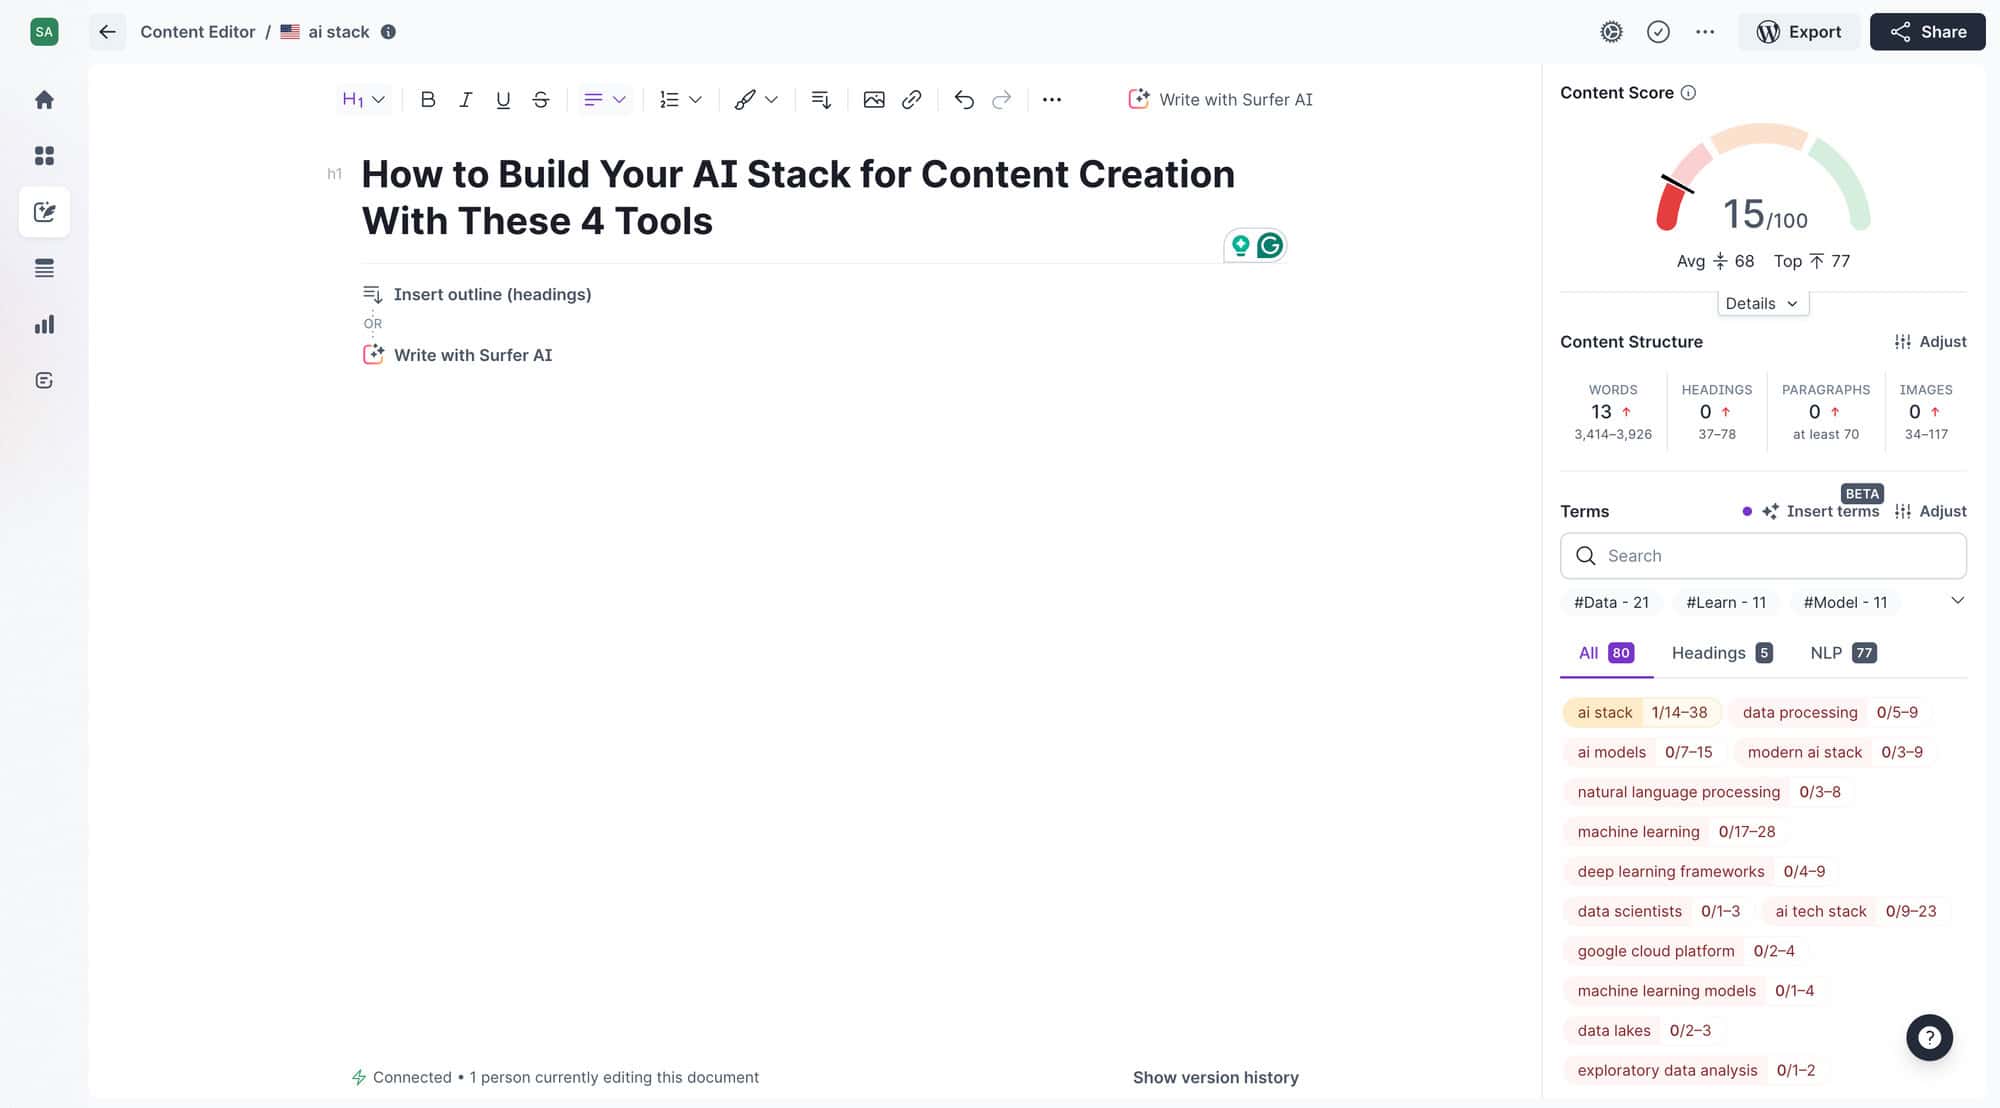Viewport: 2000px width, 1108px height.
Task: Open the grid dashboard sidebar icon
Action: (44, 156)
